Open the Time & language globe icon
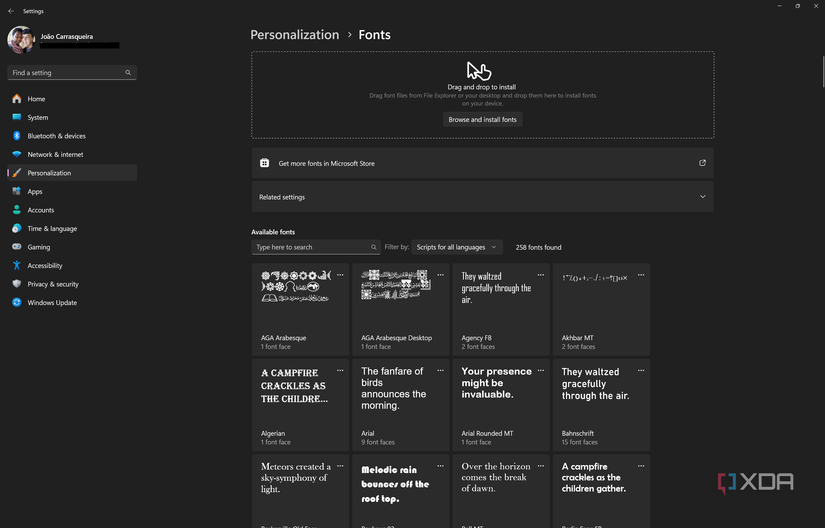Image resolution: width=825 pixels, height=528 pixels. 17,228
